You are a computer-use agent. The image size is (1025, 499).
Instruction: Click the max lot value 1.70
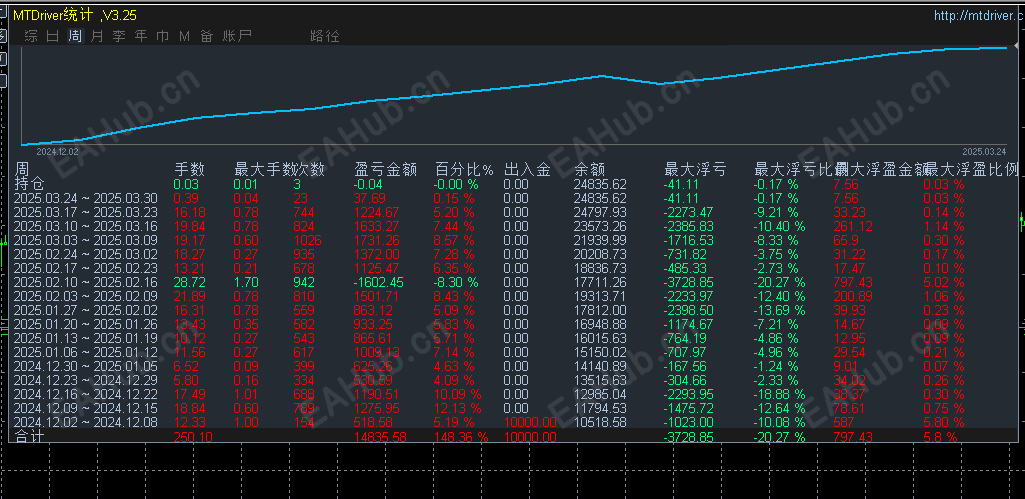[245, 283]
